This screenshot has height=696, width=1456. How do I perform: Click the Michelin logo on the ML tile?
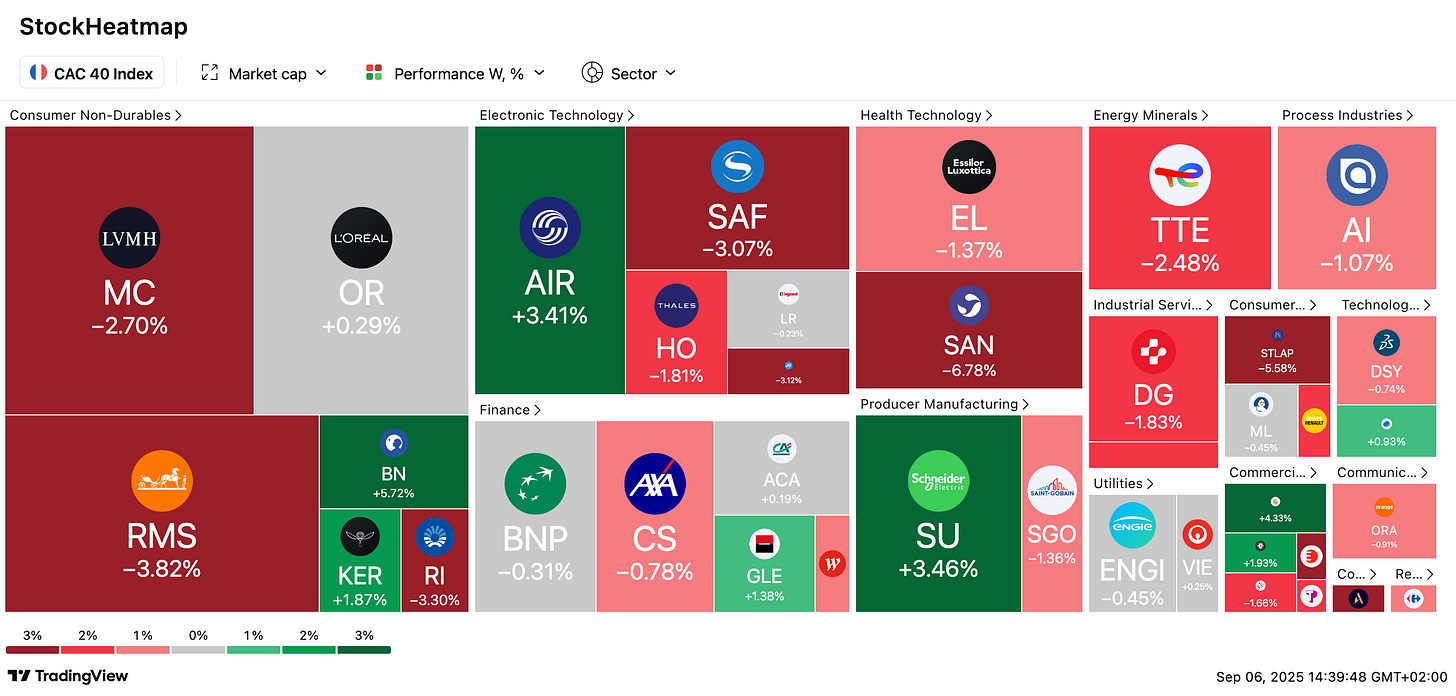coord(1261,405)
